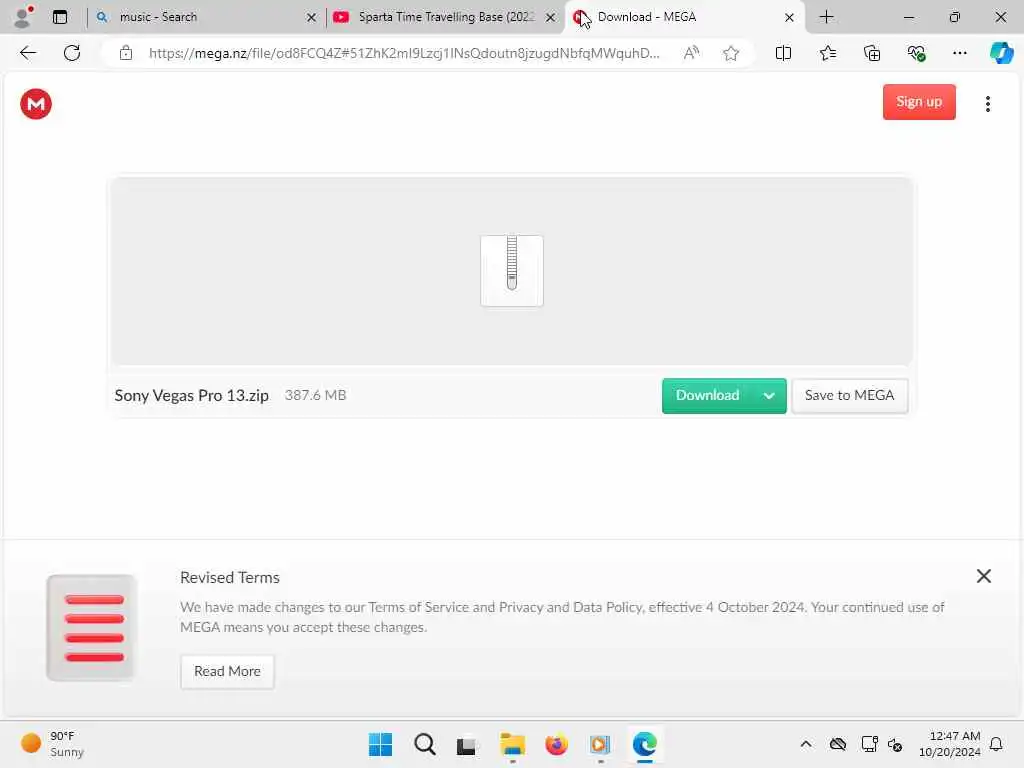1024x768 pixels.
Task: Launch Firefox from taskbar
Action: pos(556,744)
